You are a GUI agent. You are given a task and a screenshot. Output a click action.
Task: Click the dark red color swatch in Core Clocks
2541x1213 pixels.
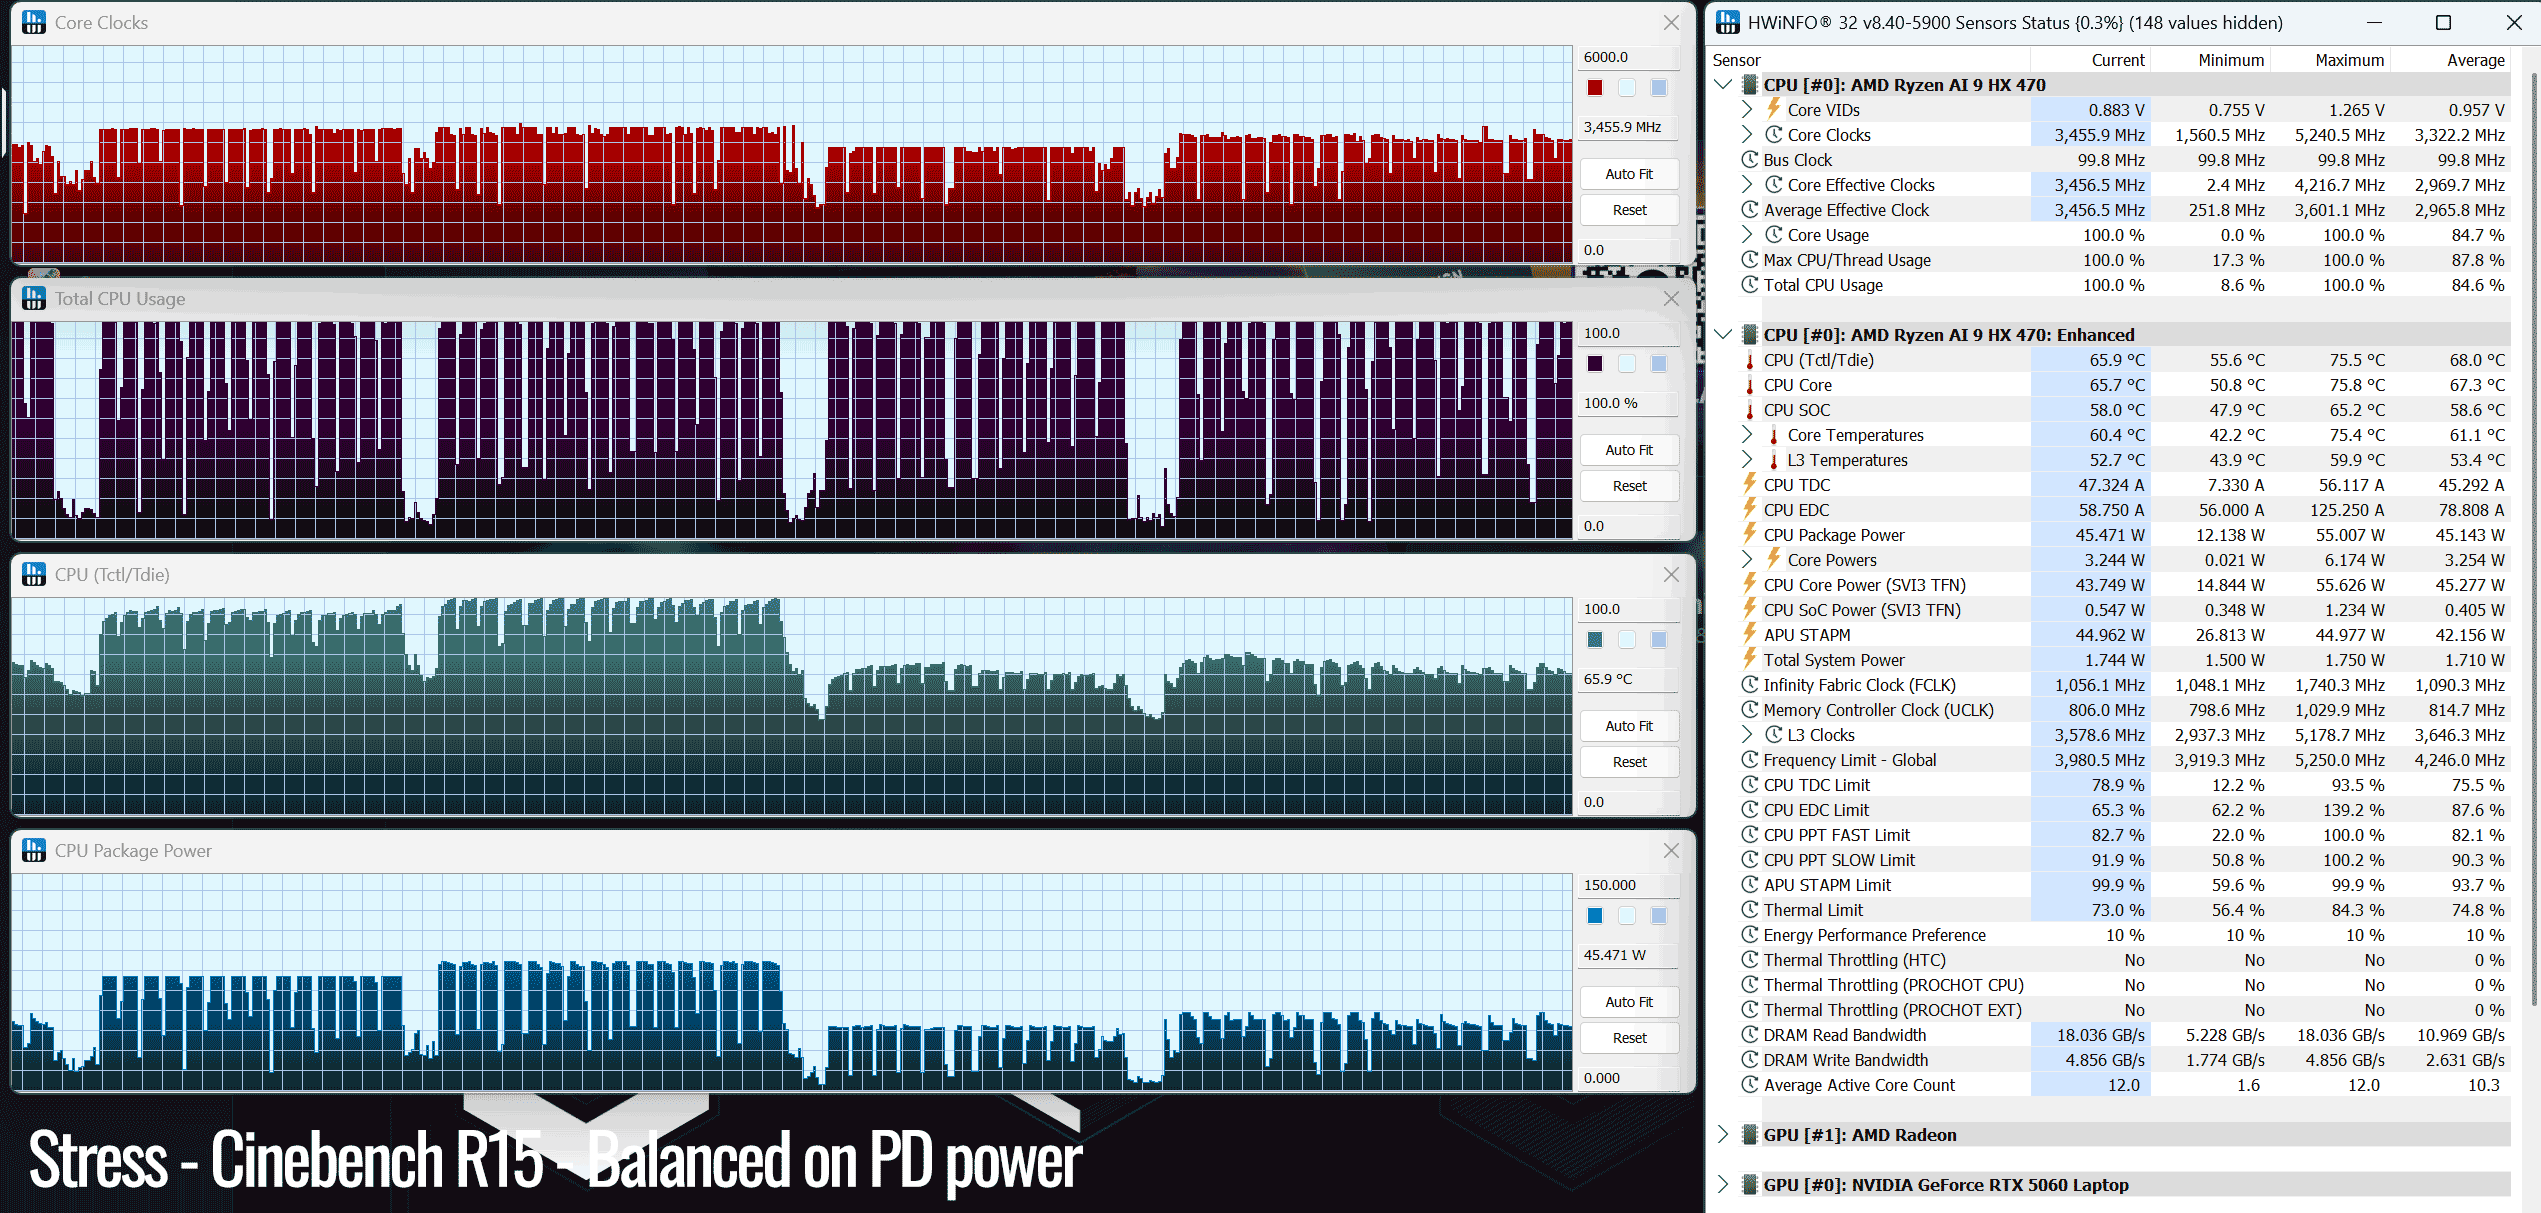click(x=1595, y=88)
